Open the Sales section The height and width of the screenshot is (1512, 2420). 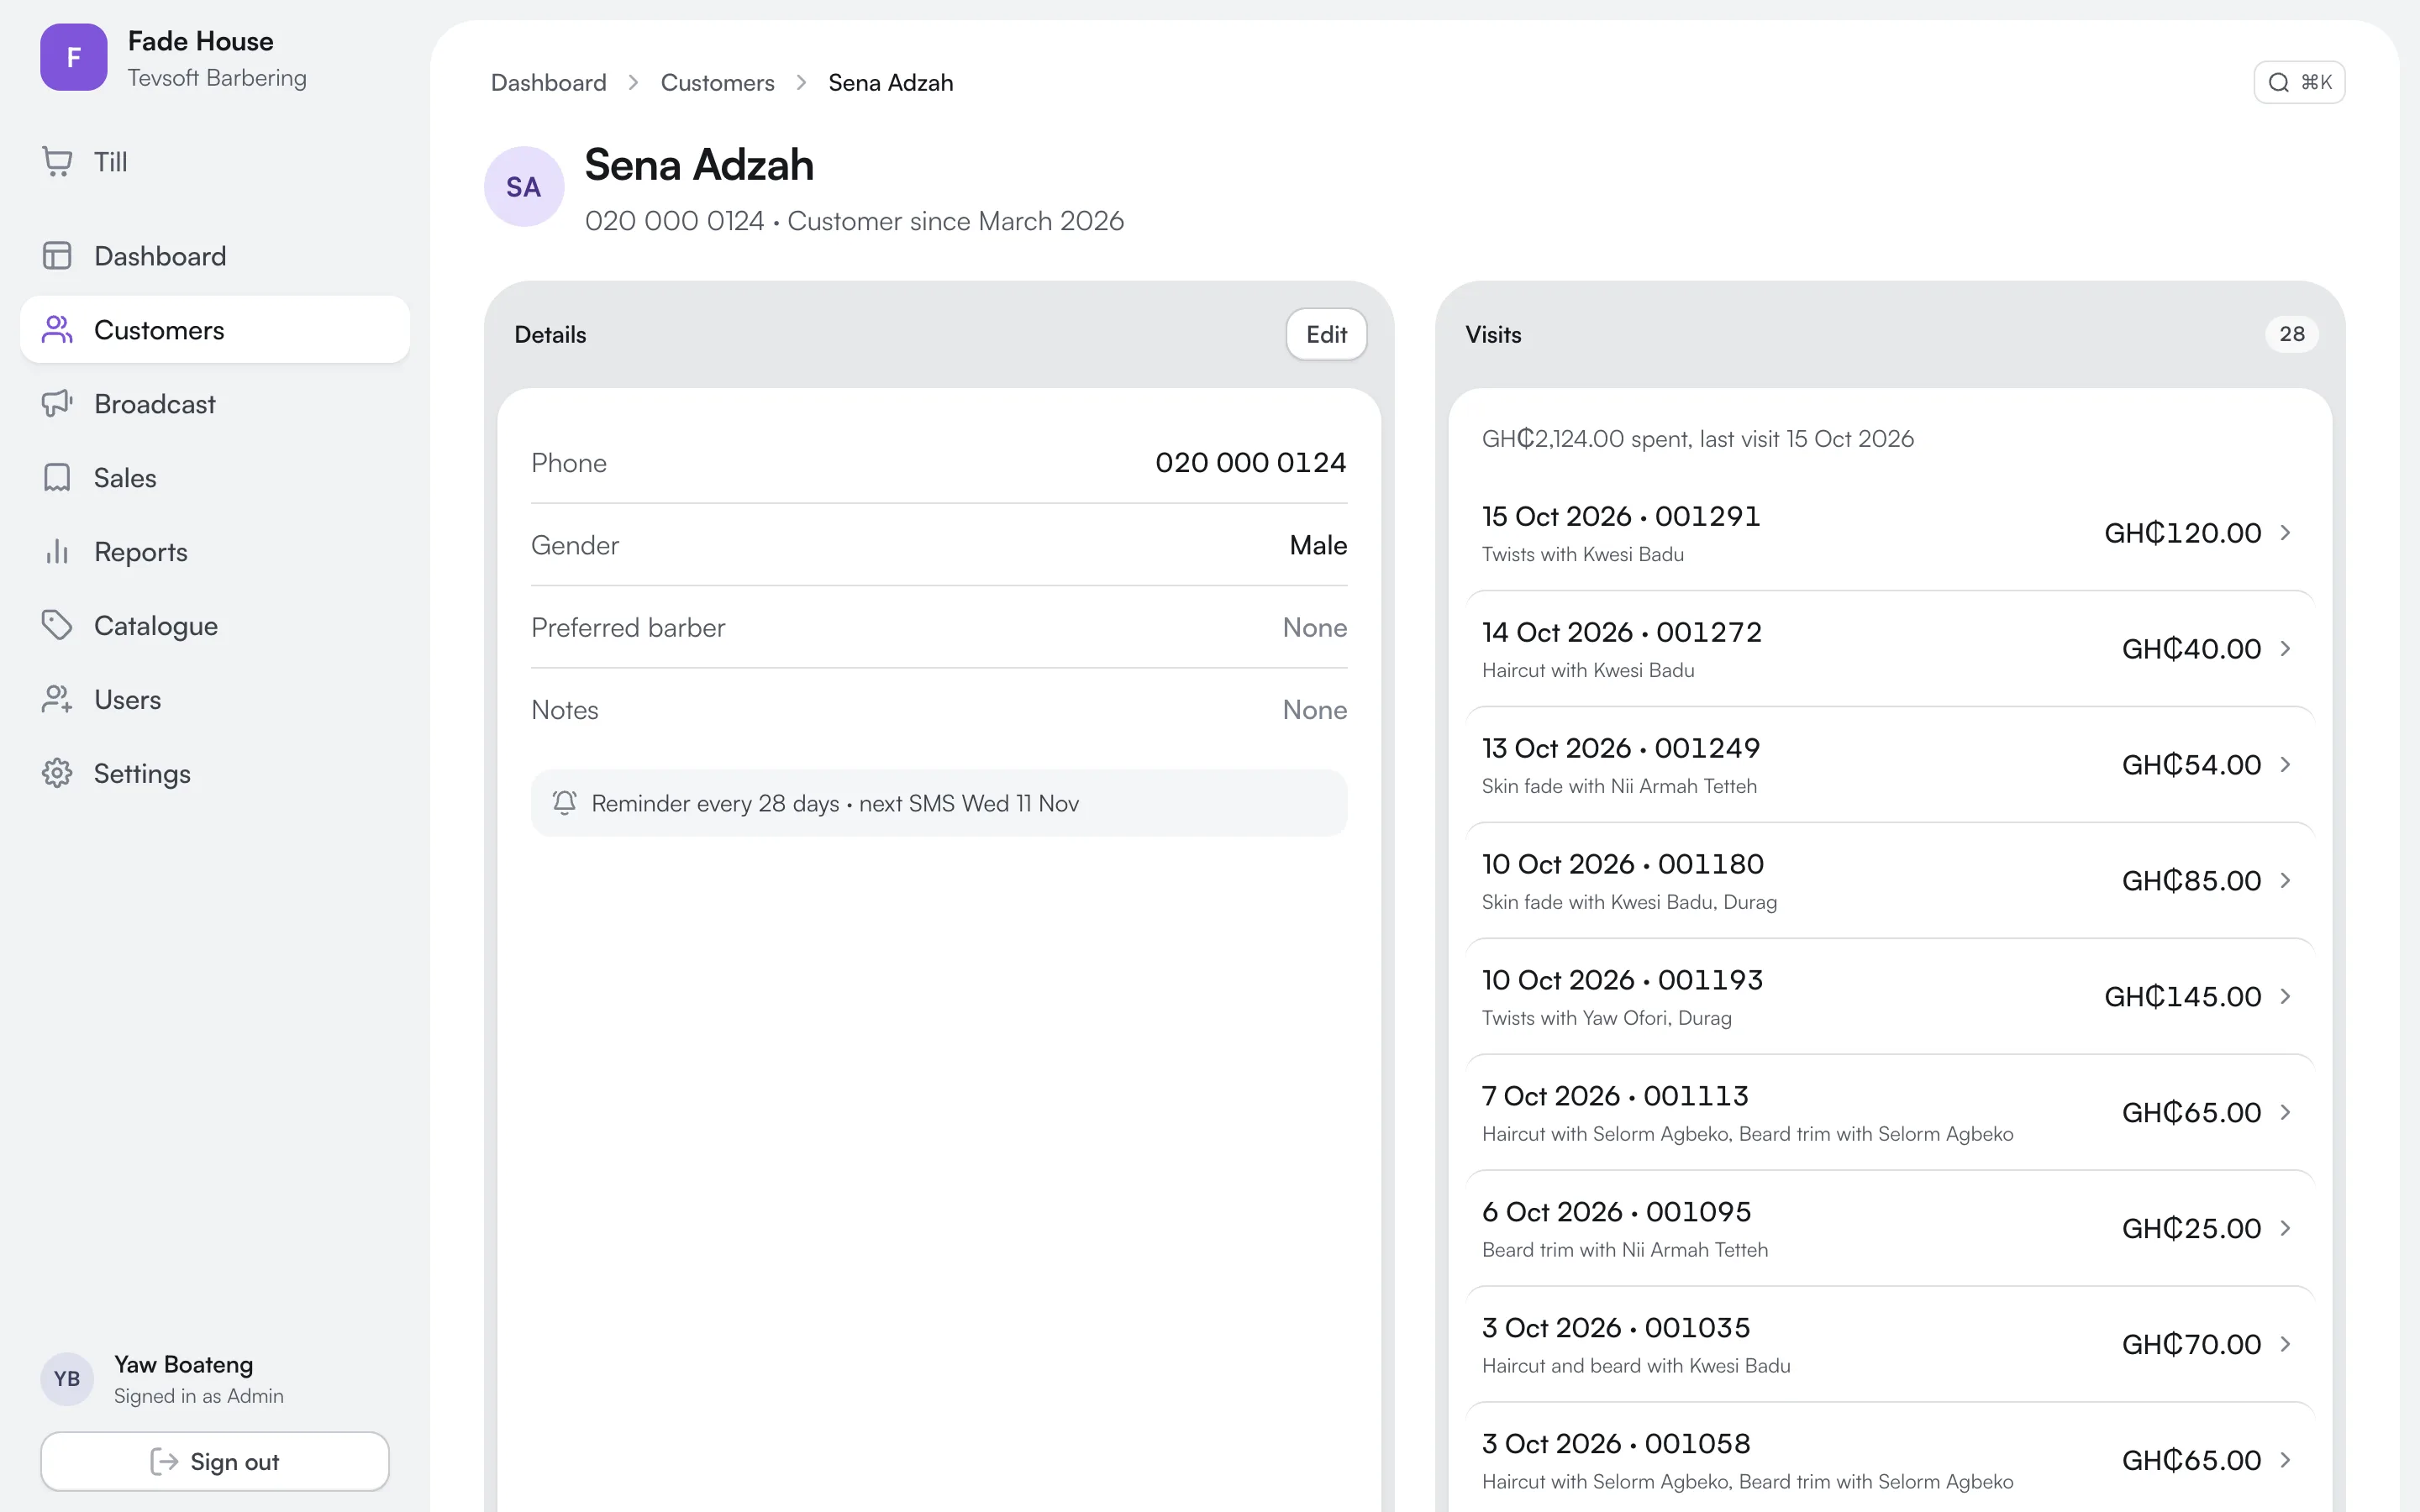click(215, 478)
